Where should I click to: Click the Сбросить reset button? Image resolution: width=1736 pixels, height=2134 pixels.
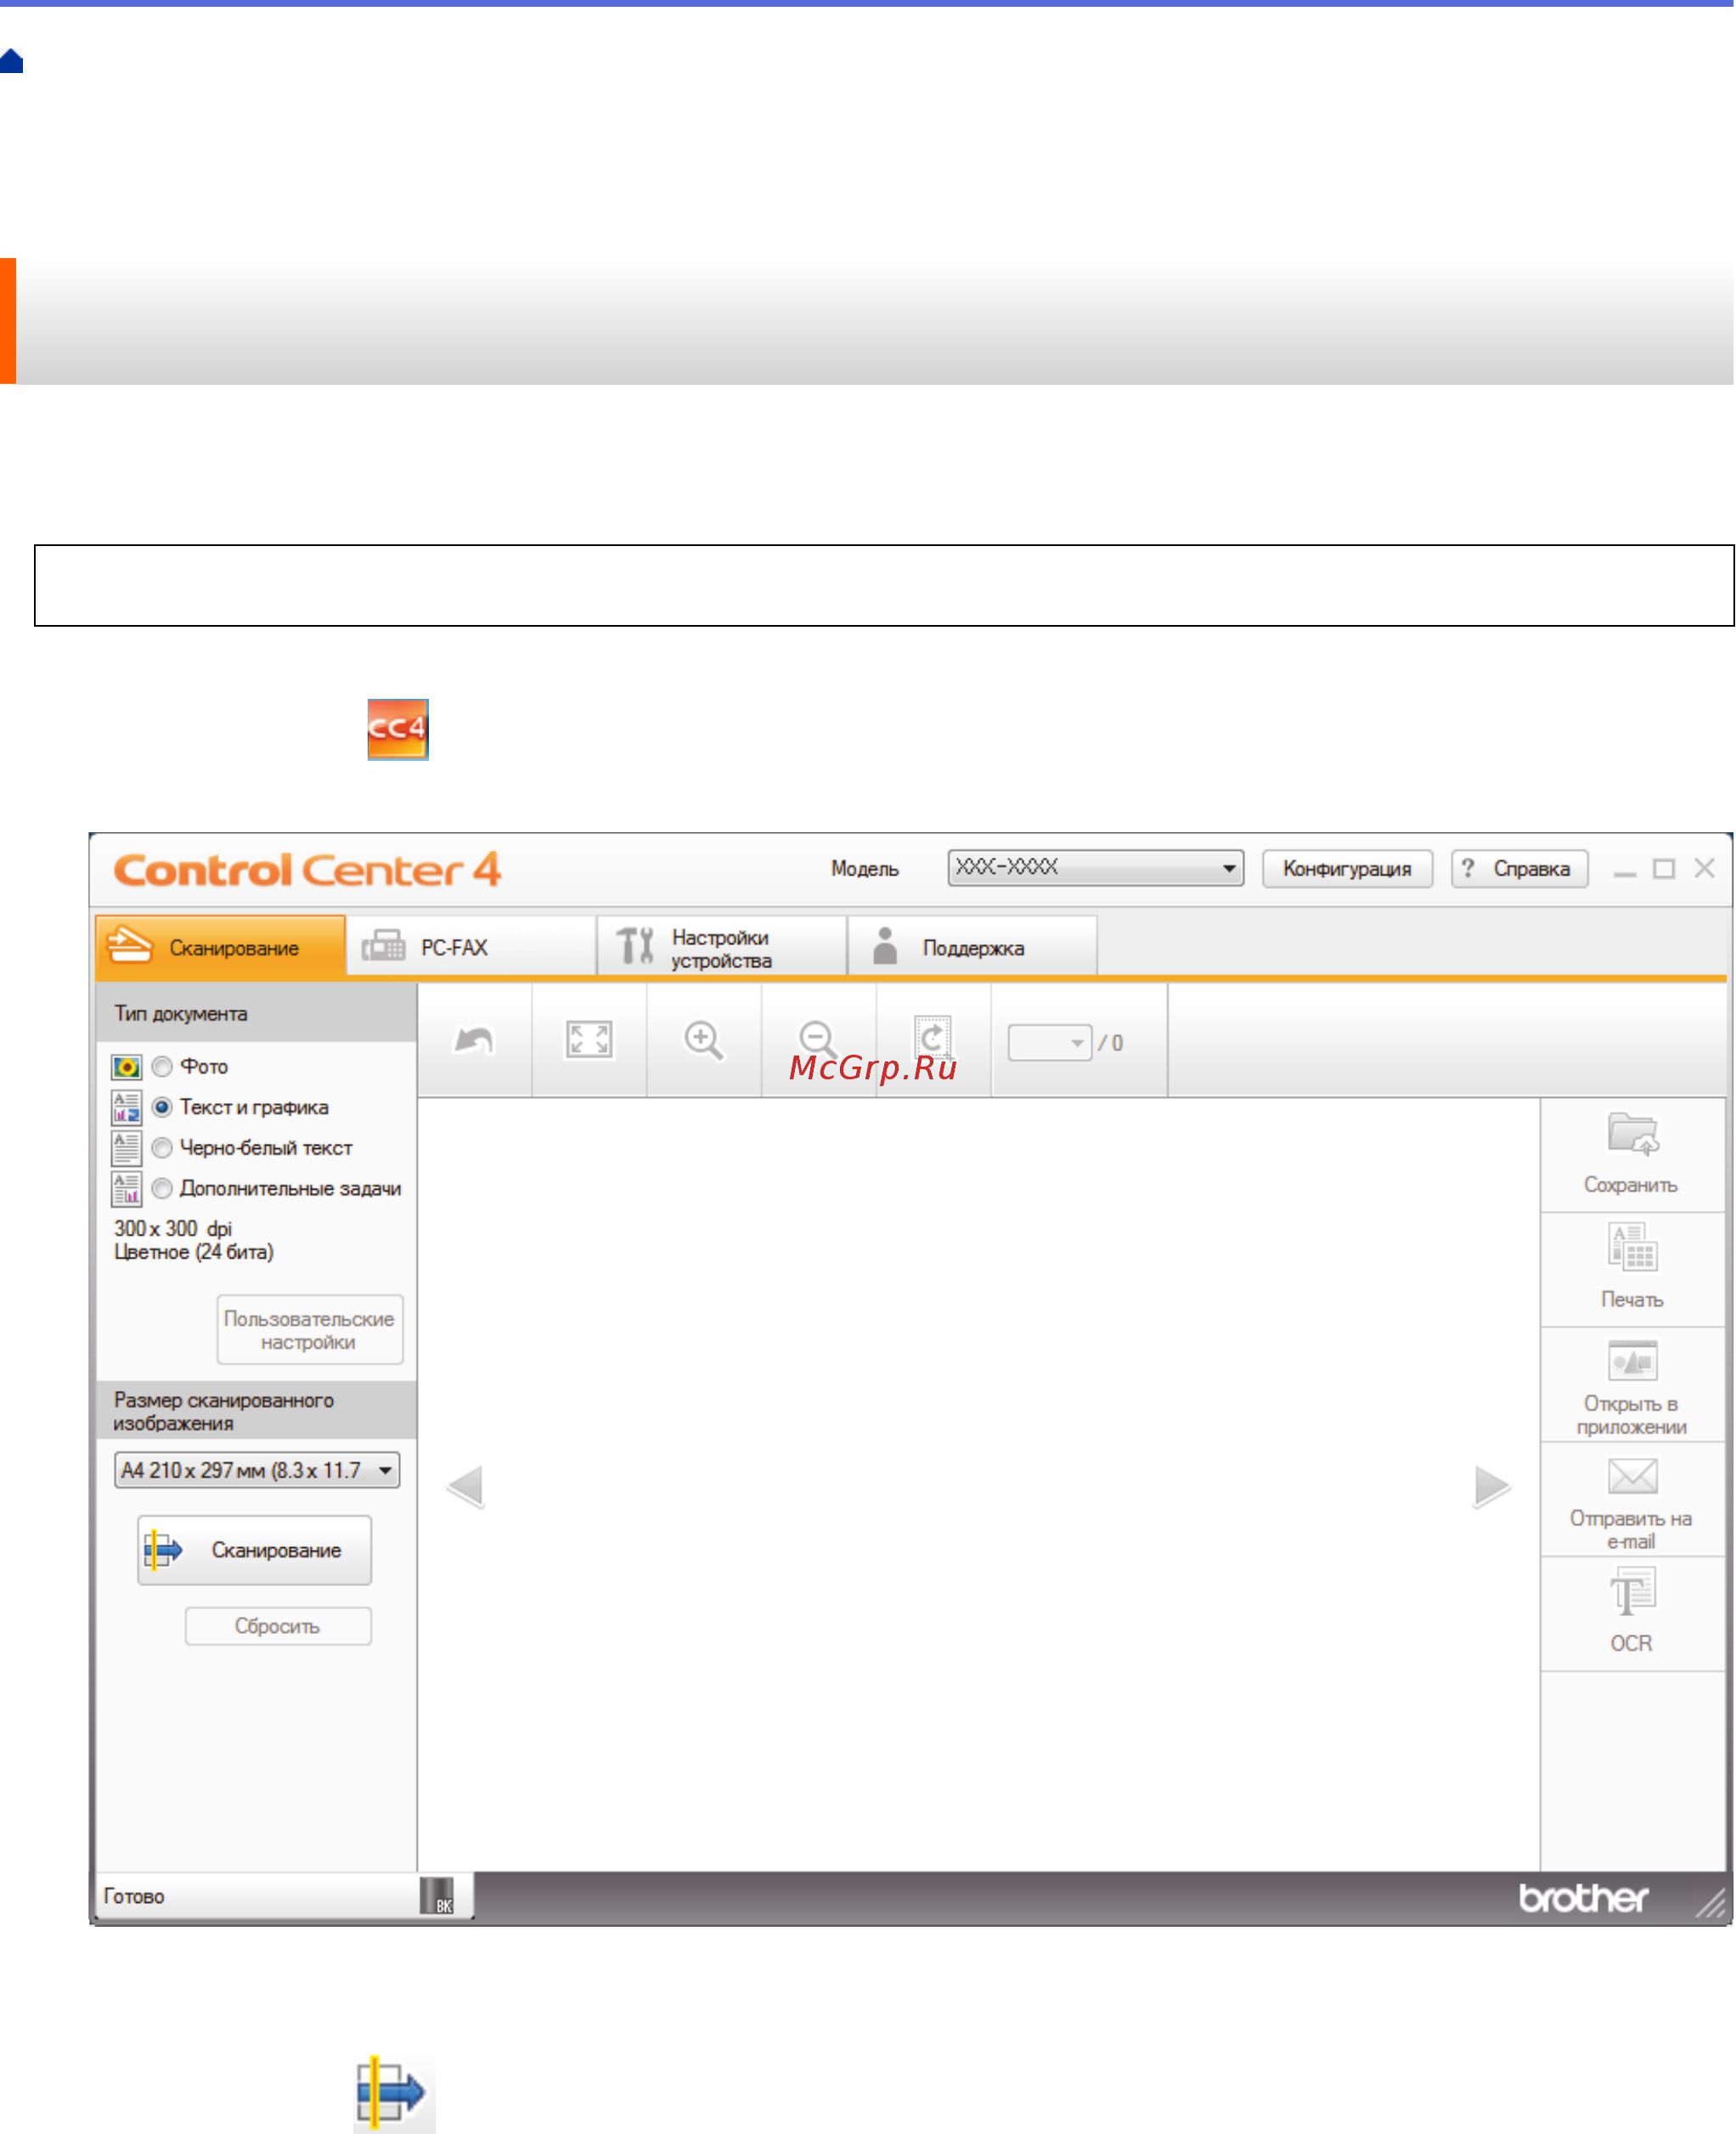pyautogui.click(x=278, y=1626)
